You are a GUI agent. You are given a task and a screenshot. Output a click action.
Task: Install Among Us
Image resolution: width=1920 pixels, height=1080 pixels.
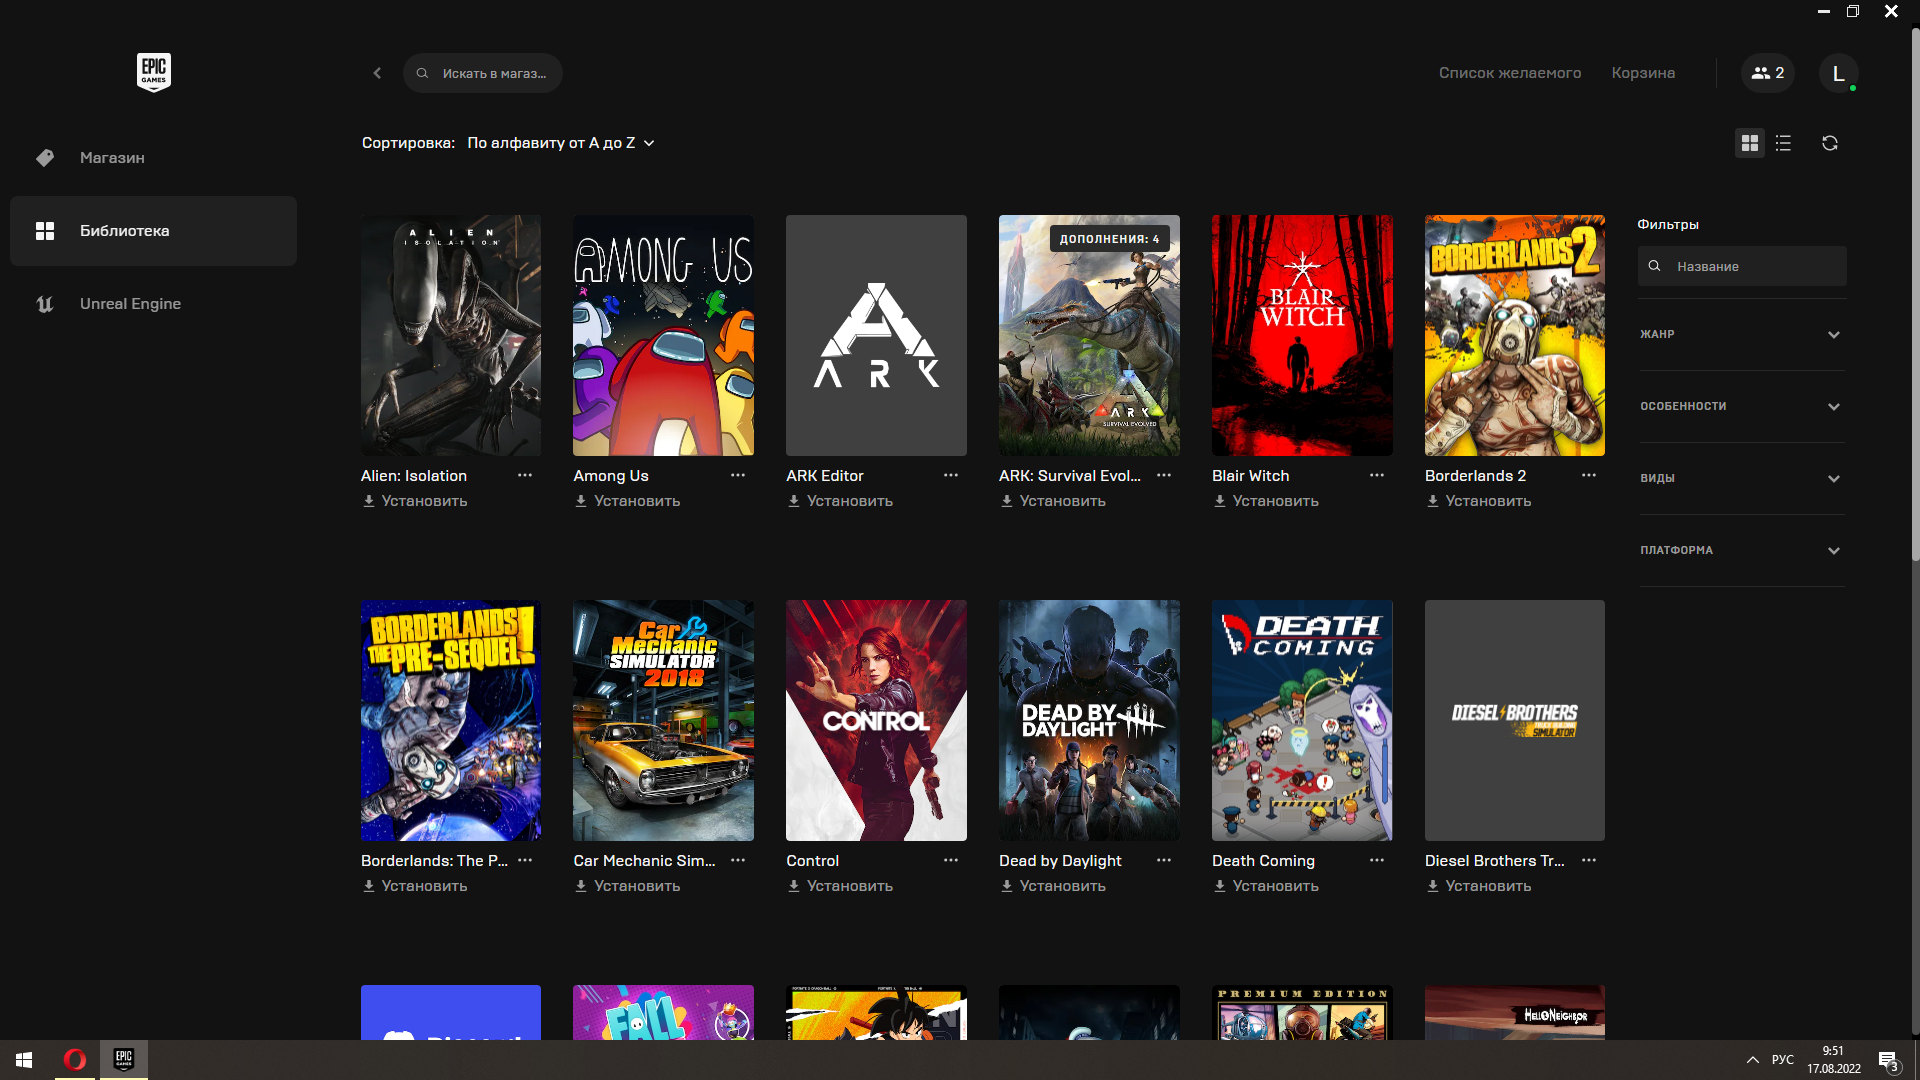(627, 501)
